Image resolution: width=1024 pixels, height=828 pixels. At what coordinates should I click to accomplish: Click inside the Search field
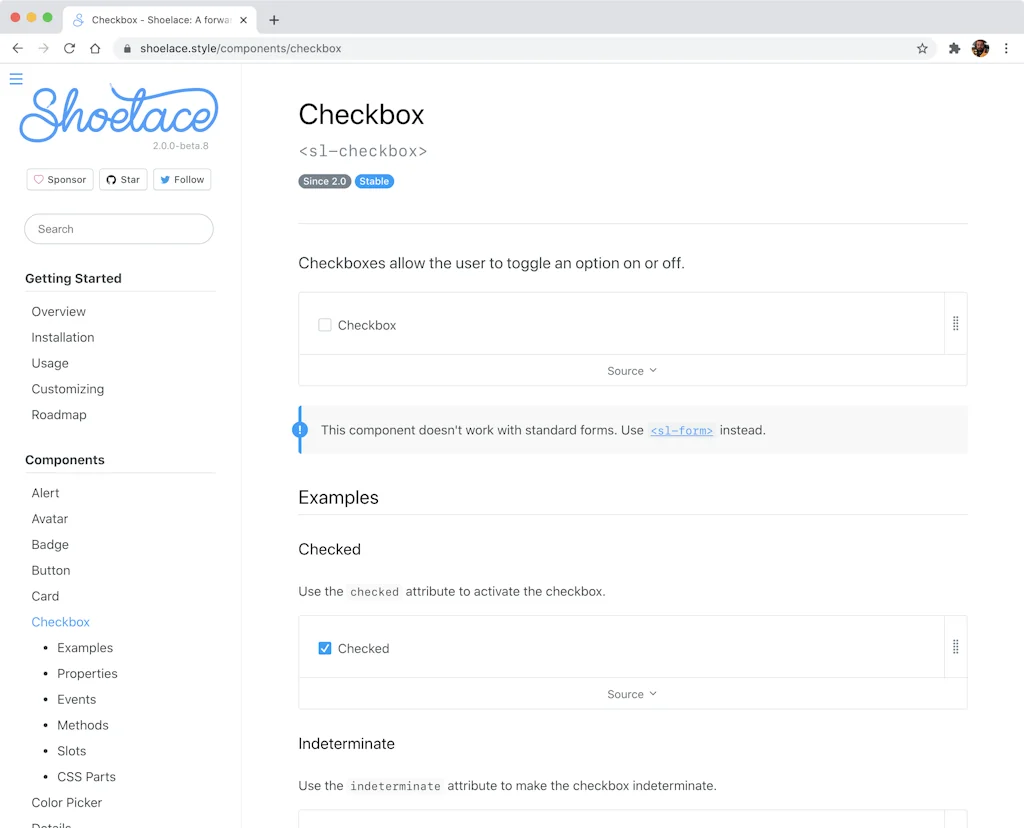(118, 229)
